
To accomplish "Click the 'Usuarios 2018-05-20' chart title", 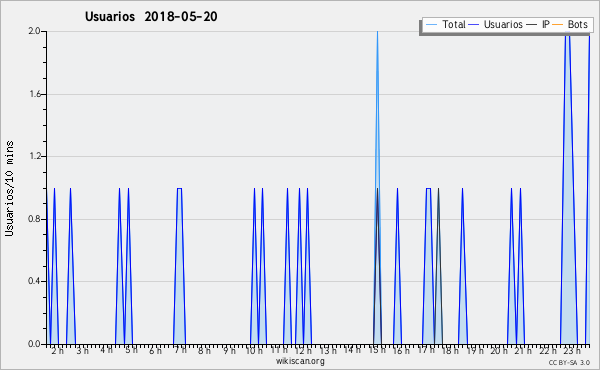I will point(151,17).
